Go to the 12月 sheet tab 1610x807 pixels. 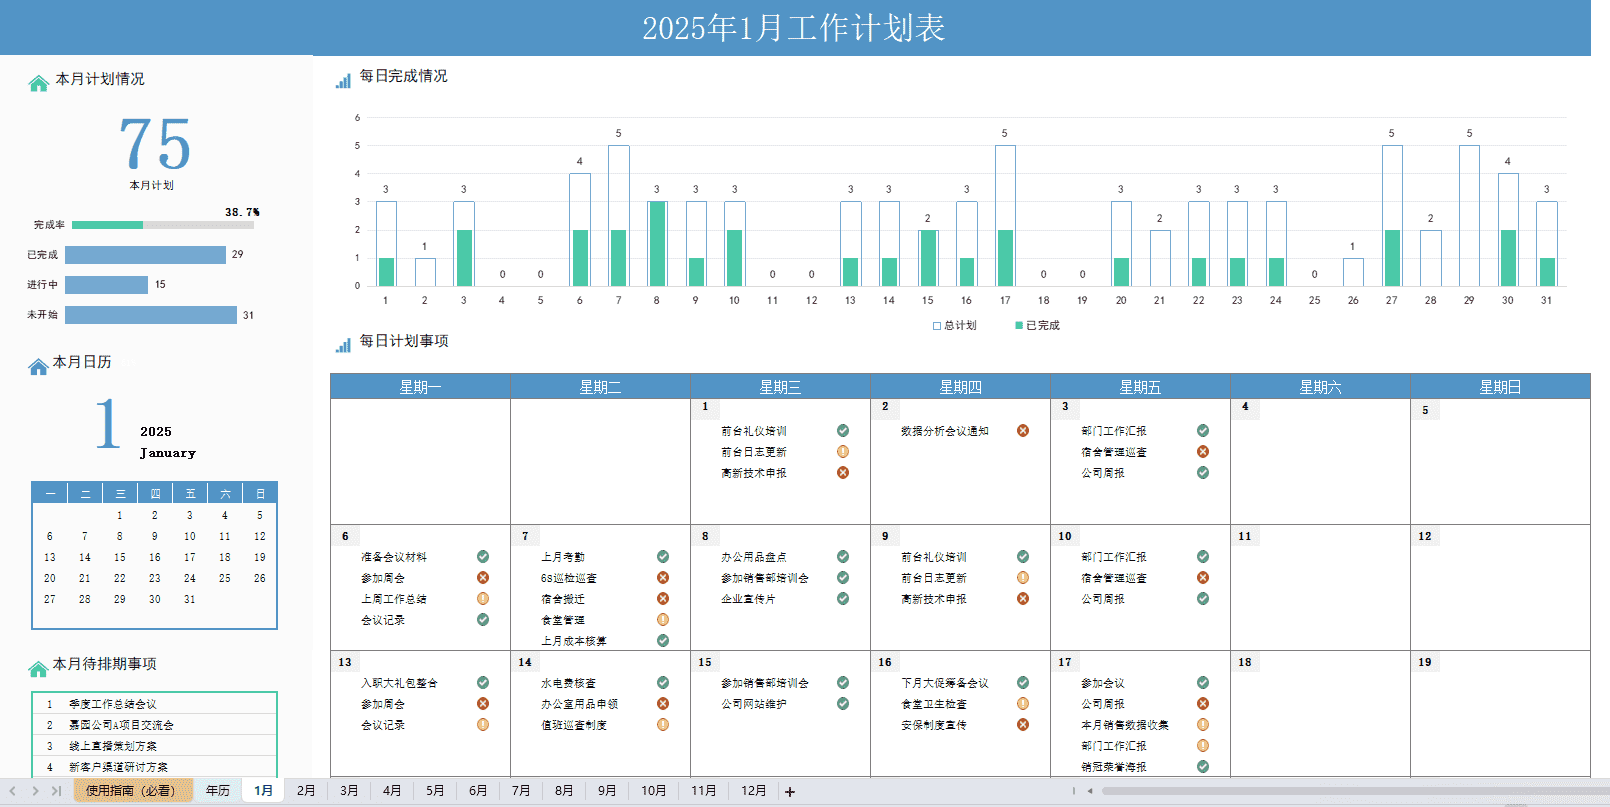pyautogui.click(x=754, y=791)
